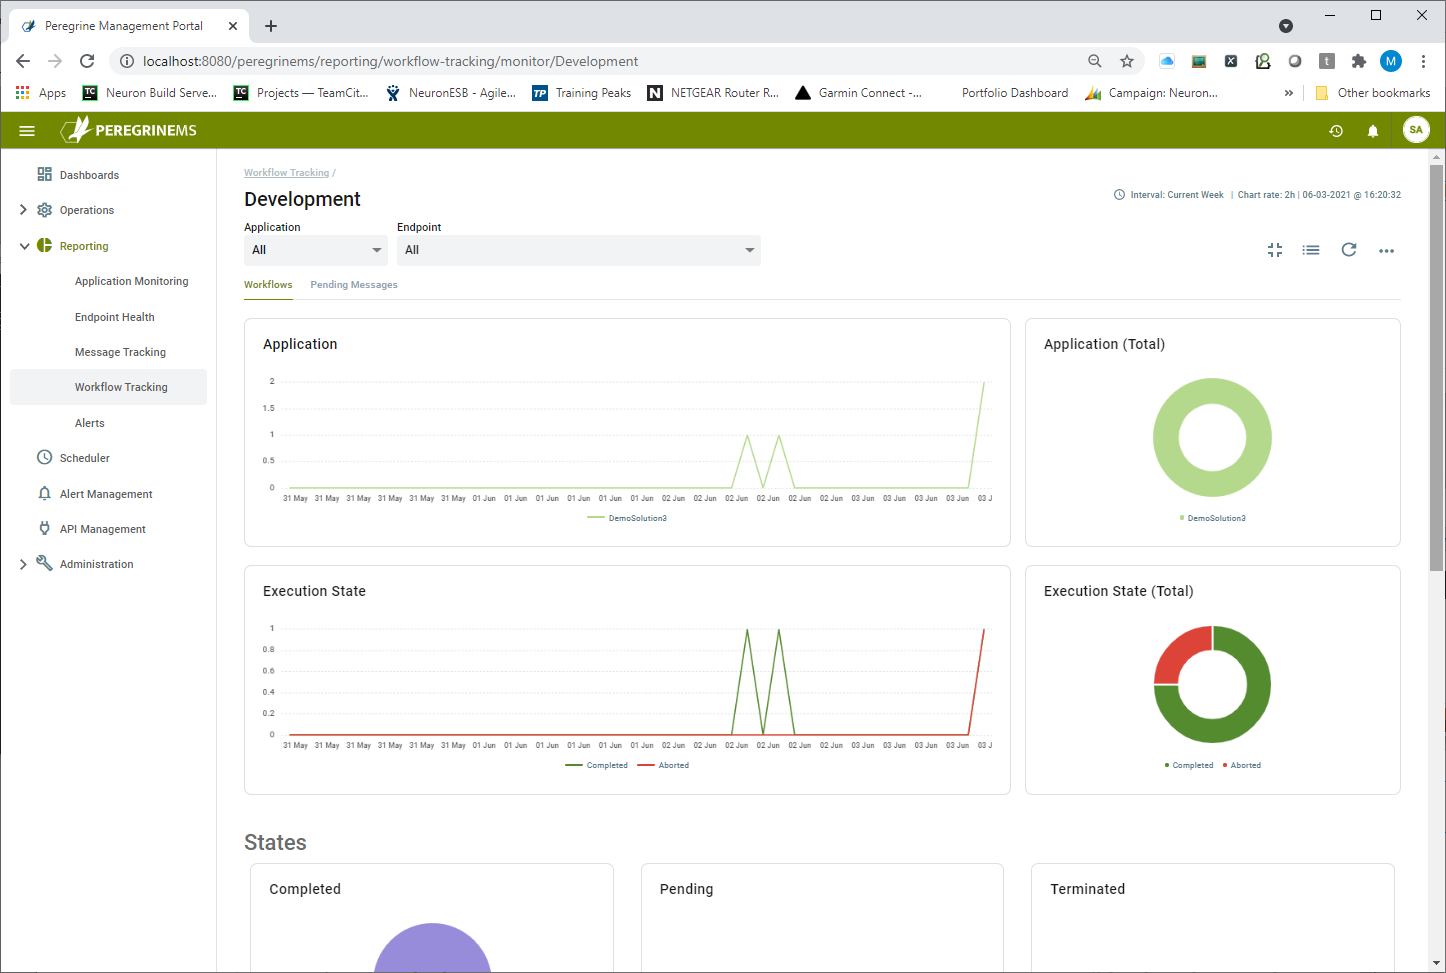This screenshot has width=1446, height=973.
Task: Open the tab search dropdown arrow
Action: (1286, 26)
